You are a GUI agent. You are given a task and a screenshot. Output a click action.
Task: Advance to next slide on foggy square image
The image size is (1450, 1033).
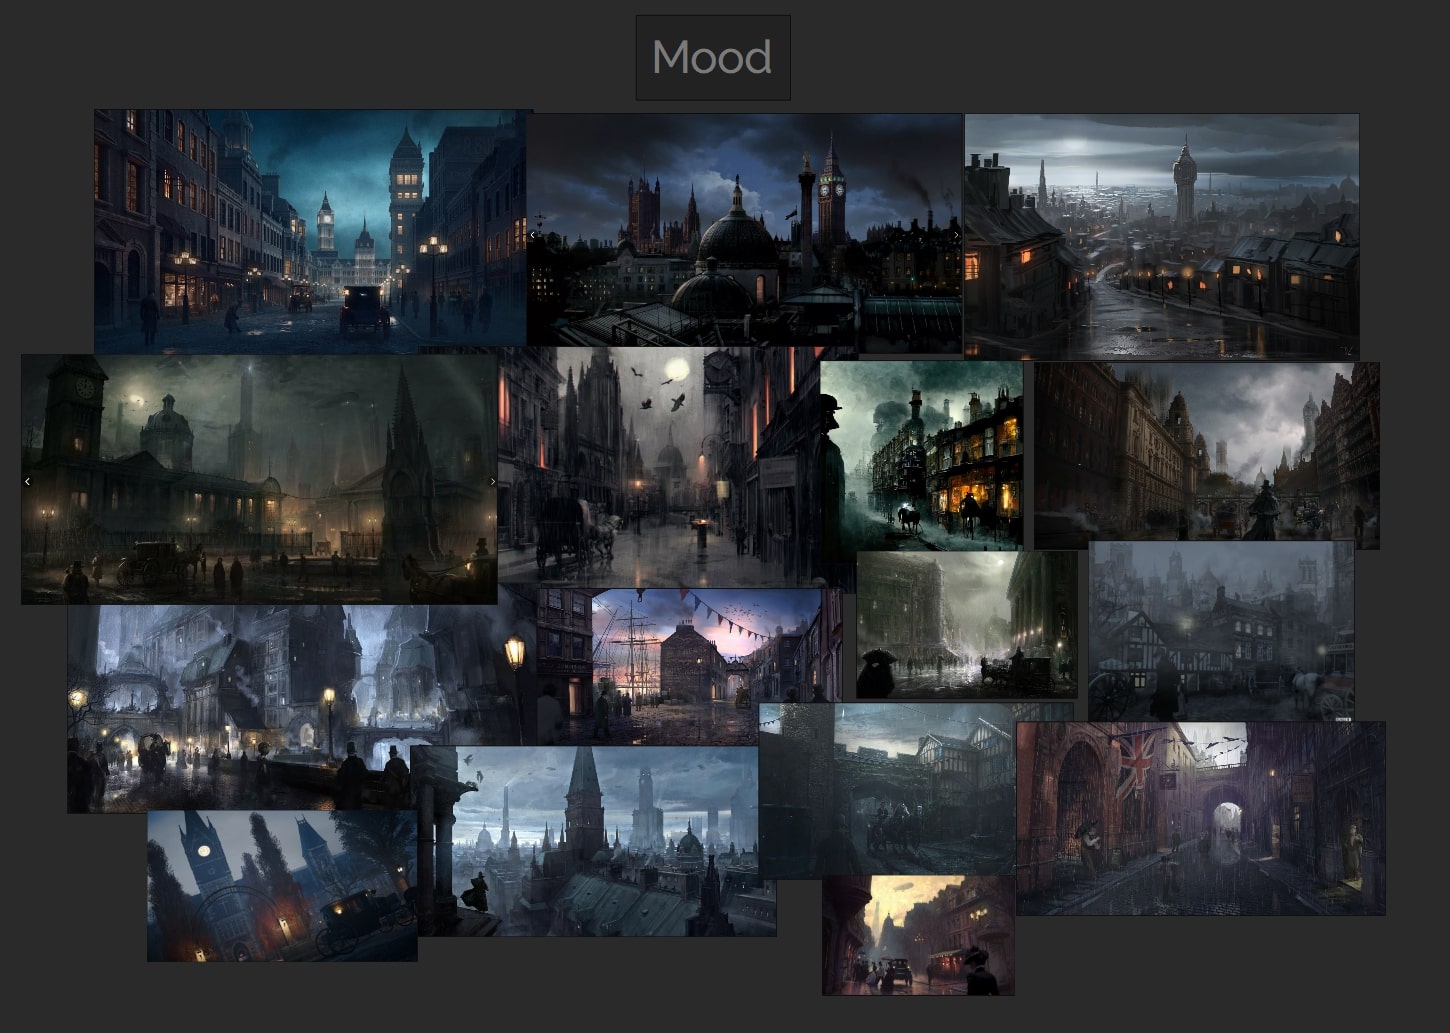491,481
